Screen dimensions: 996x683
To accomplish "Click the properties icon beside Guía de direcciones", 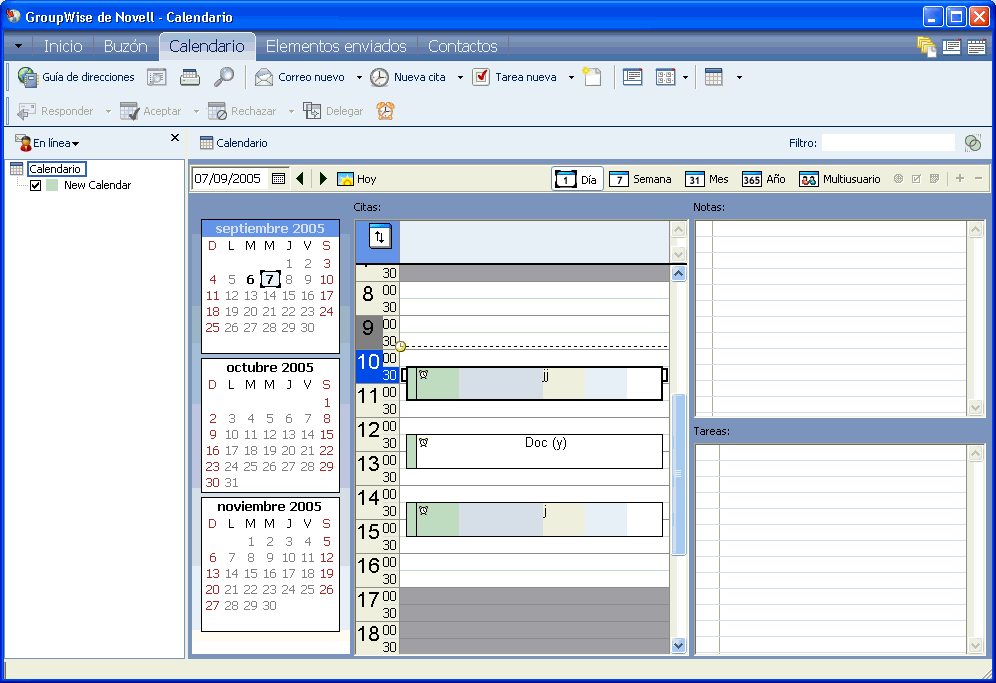I will [156, 77].
